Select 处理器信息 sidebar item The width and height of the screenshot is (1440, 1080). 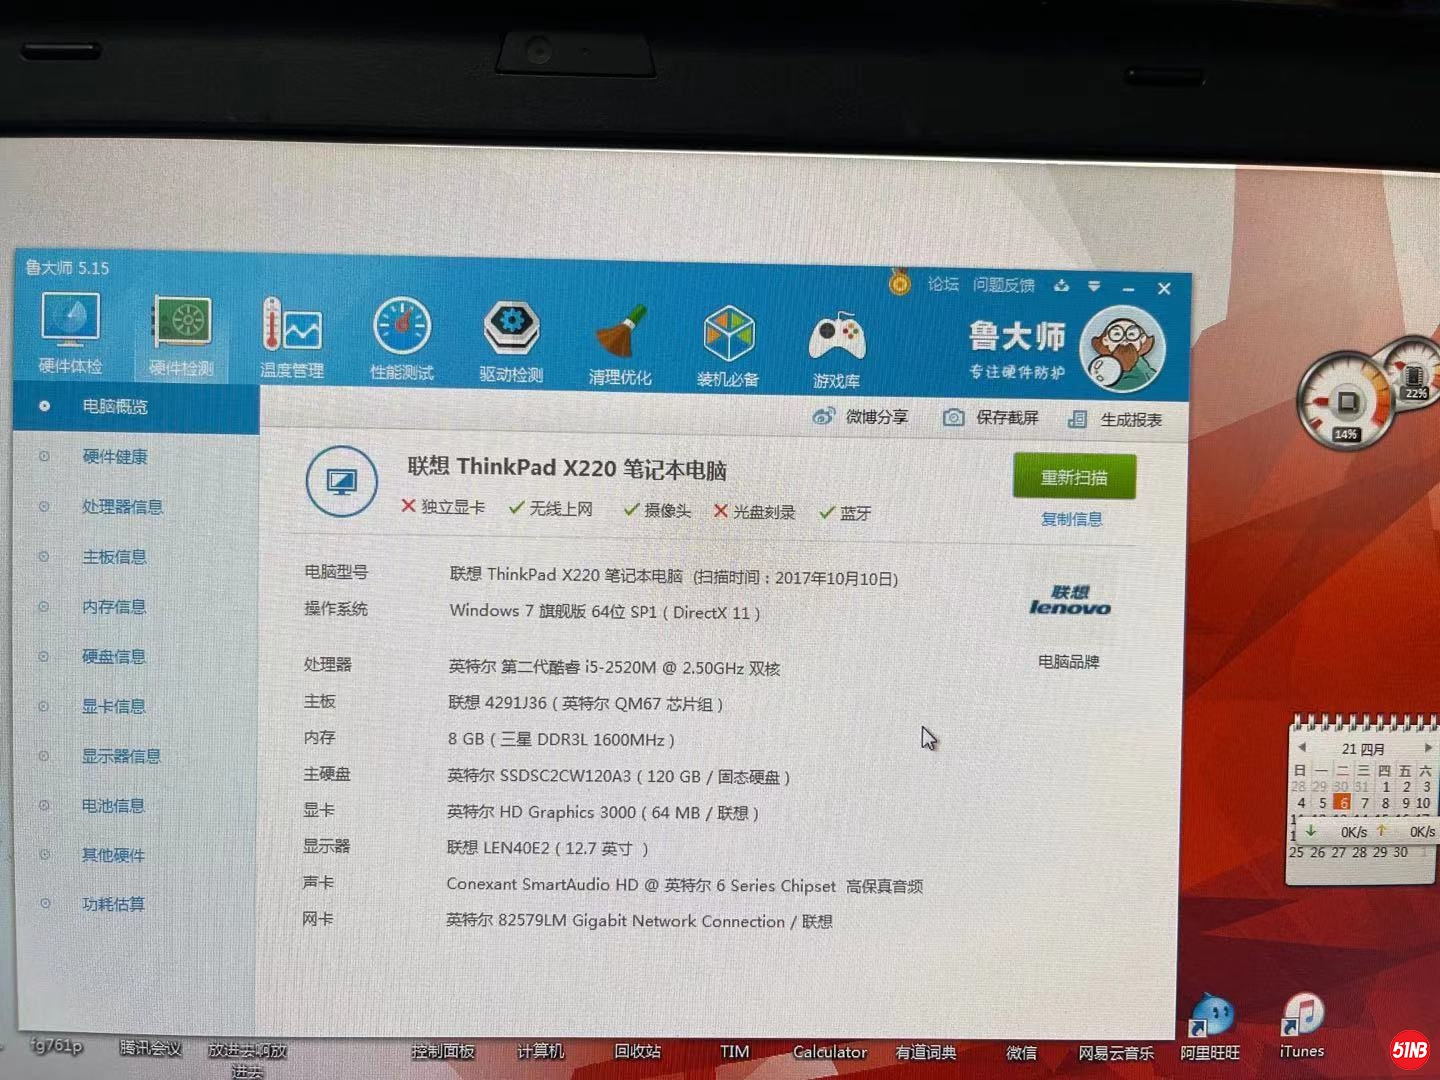(x=122, y=507)
